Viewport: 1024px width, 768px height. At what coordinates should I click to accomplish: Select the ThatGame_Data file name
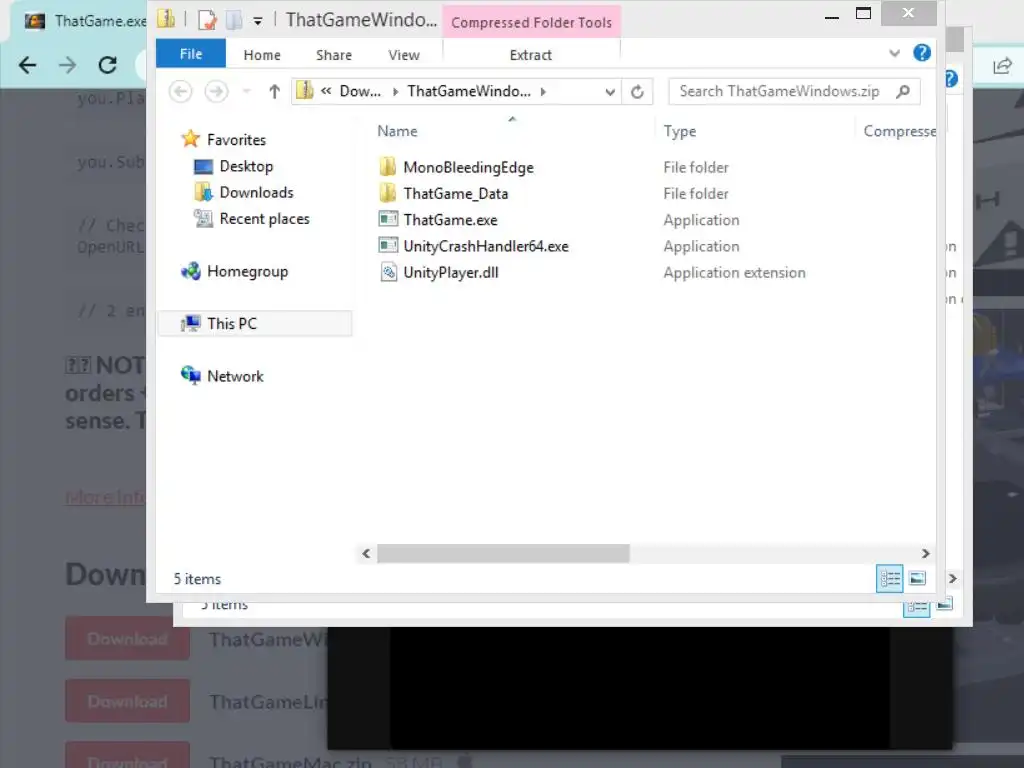click(x=456, y=194)
